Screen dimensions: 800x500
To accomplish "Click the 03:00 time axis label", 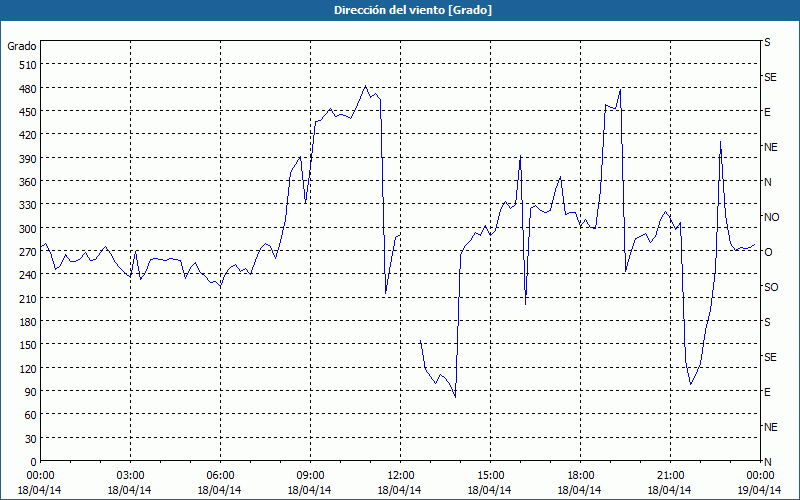I will (x=130, y=476).
